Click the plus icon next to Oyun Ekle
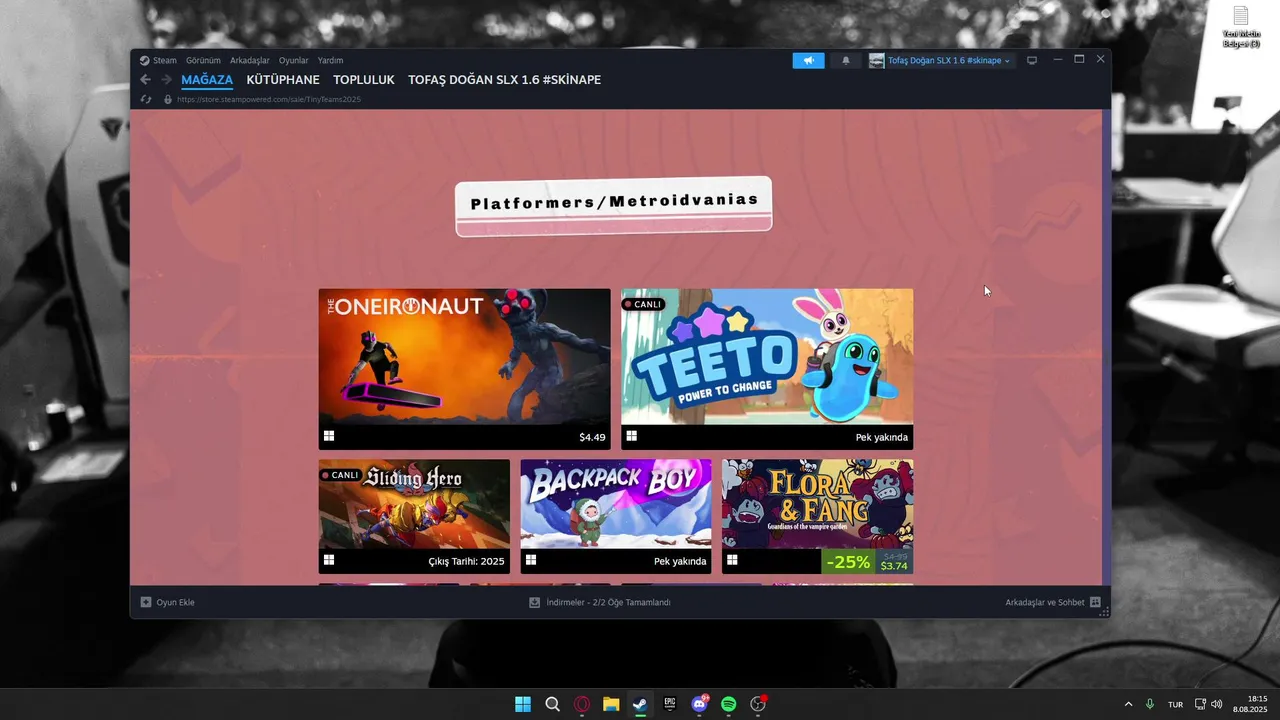Image resolution: width=1280 pixels, height=720 pixels. (x=146, y=602)
